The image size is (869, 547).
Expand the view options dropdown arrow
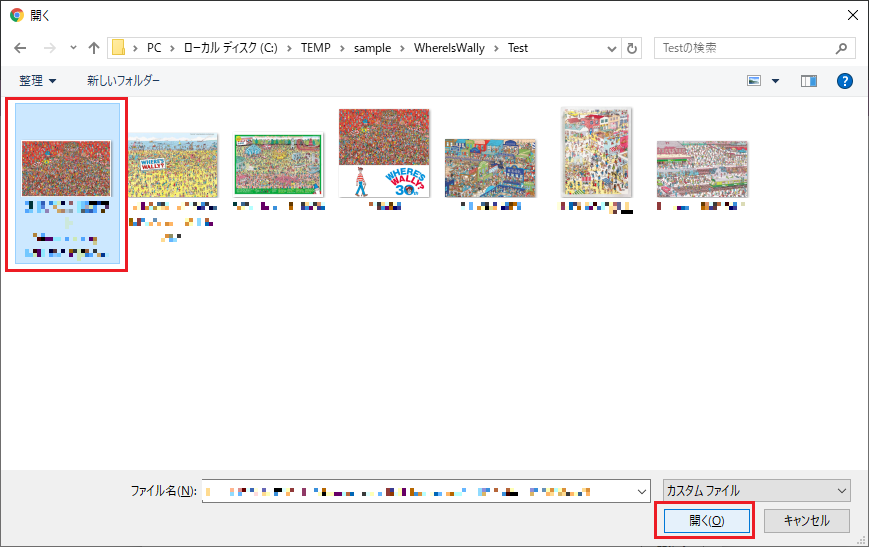click(x=775, y=81)
